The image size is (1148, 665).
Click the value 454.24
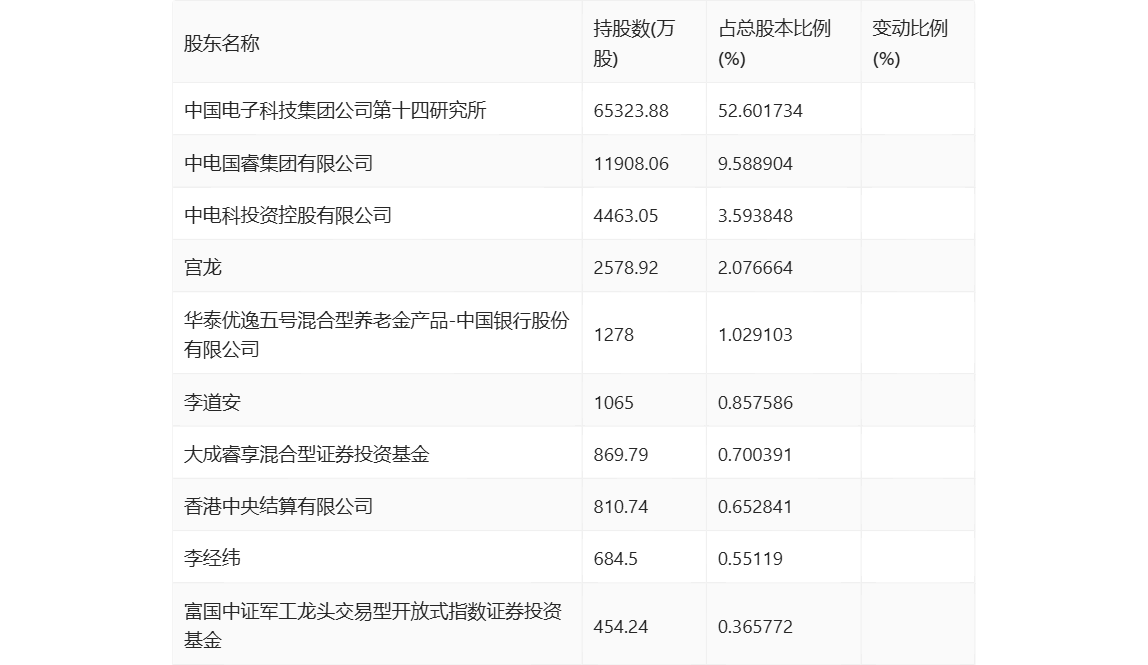(x=621, y=626)
